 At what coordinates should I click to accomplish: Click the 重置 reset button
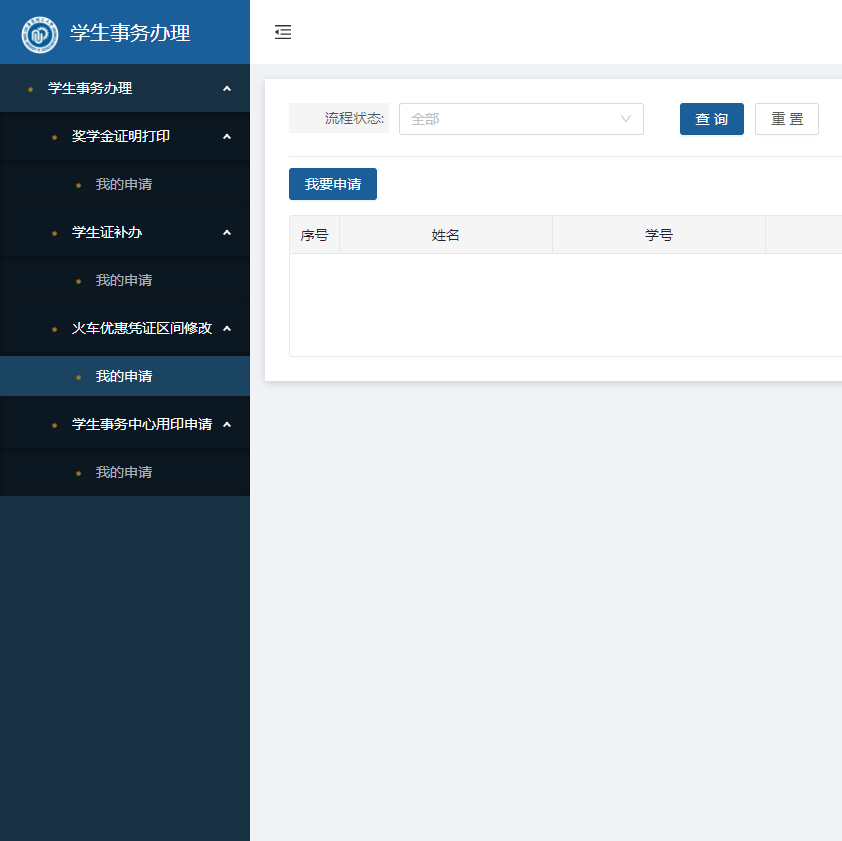click(786, 119)
